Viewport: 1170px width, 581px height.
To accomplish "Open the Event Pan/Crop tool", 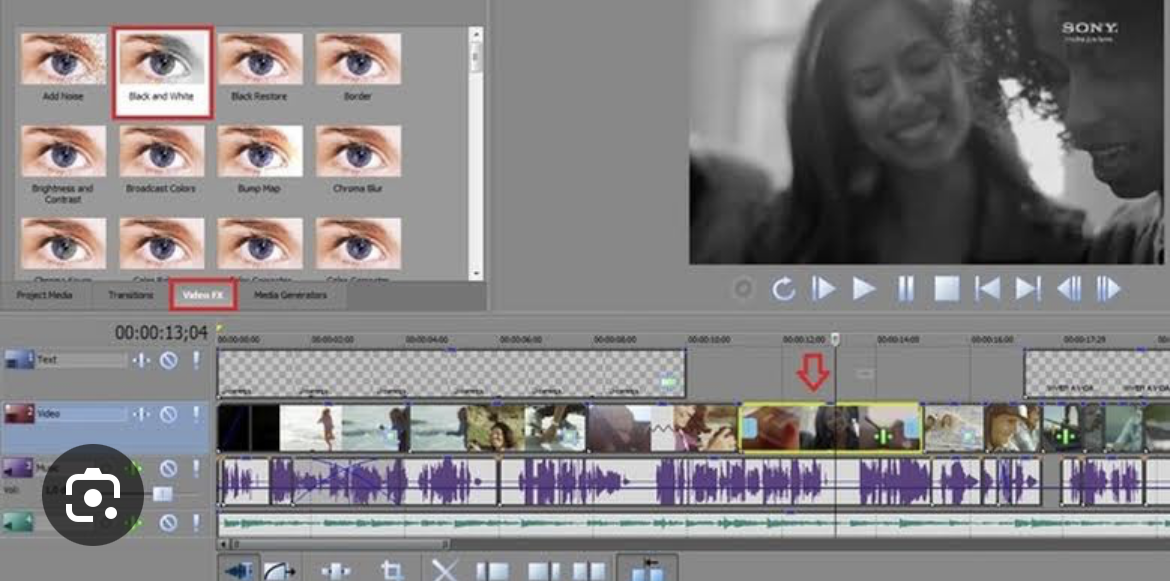I will (x=391, y=571).
